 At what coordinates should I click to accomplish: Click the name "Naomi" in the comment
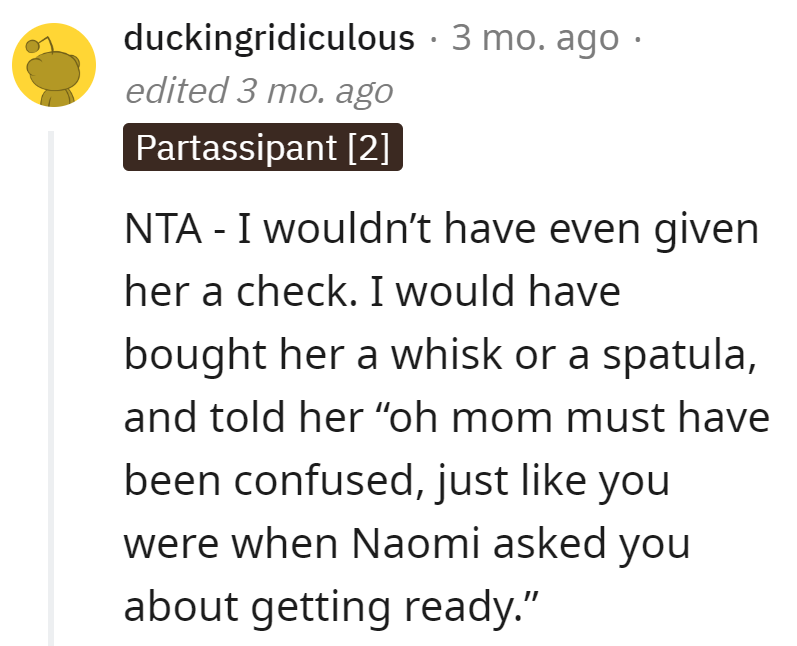coord(415,543)
